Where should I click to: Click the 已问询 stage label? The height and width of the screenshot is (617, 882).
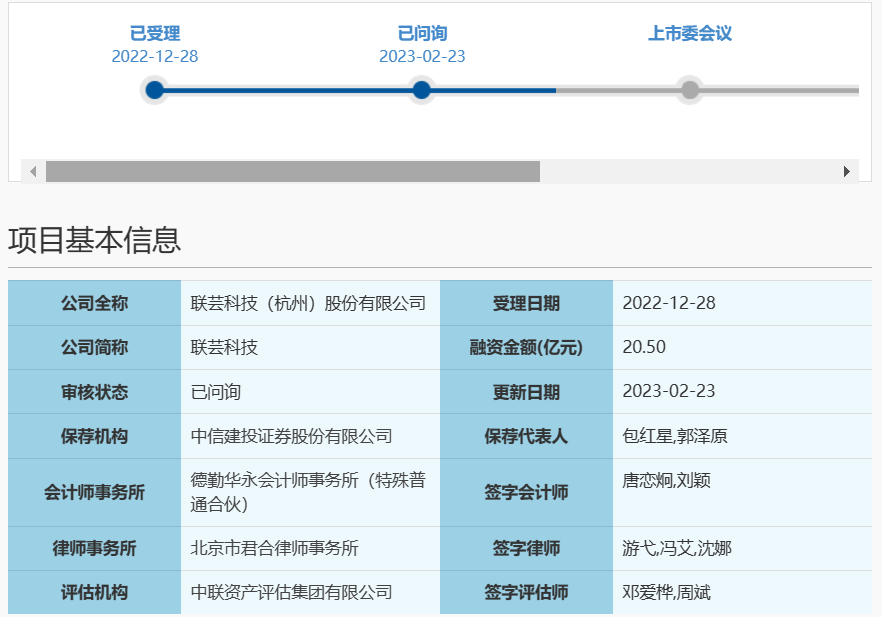coord(422,33)
